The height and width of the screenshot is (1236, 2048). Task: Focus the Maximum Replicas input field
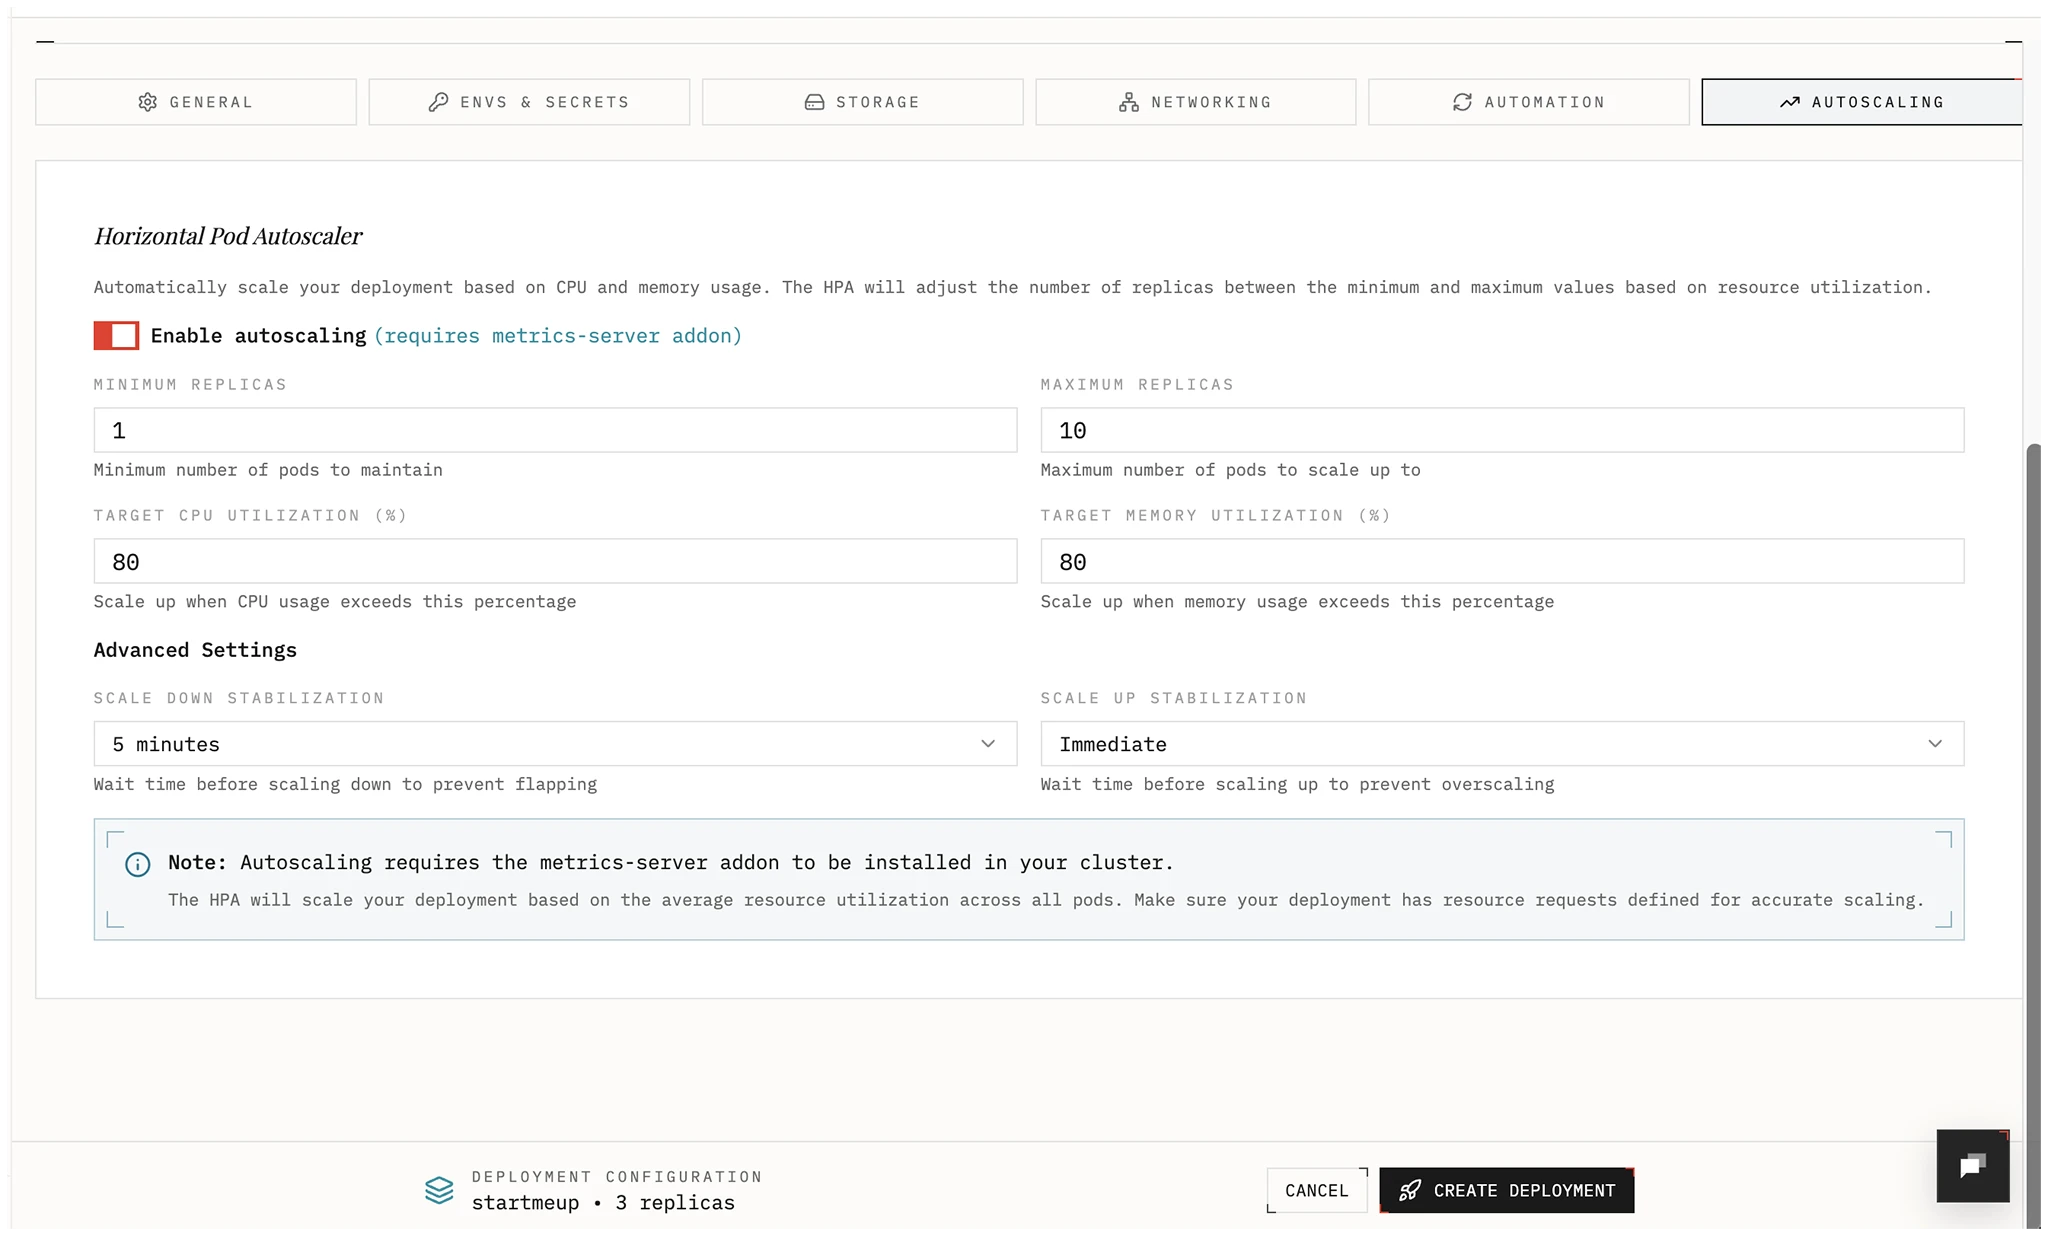1501,430
